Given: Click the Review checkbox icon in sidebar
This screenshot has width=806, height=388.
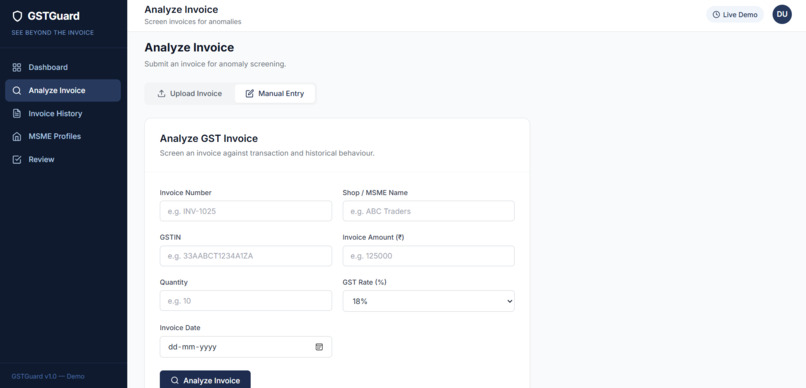Looking at the screenshot, I should pos(17,160).
